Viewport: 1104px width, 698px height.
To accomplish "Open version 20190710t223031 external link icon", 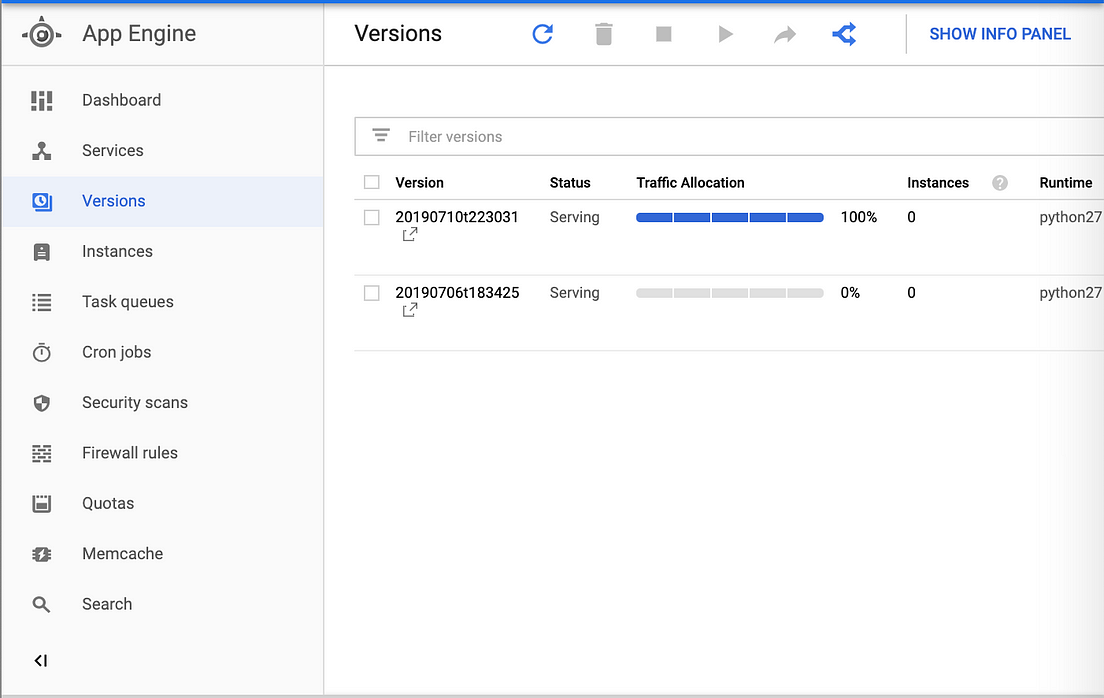I will click(x=410, y=235).
